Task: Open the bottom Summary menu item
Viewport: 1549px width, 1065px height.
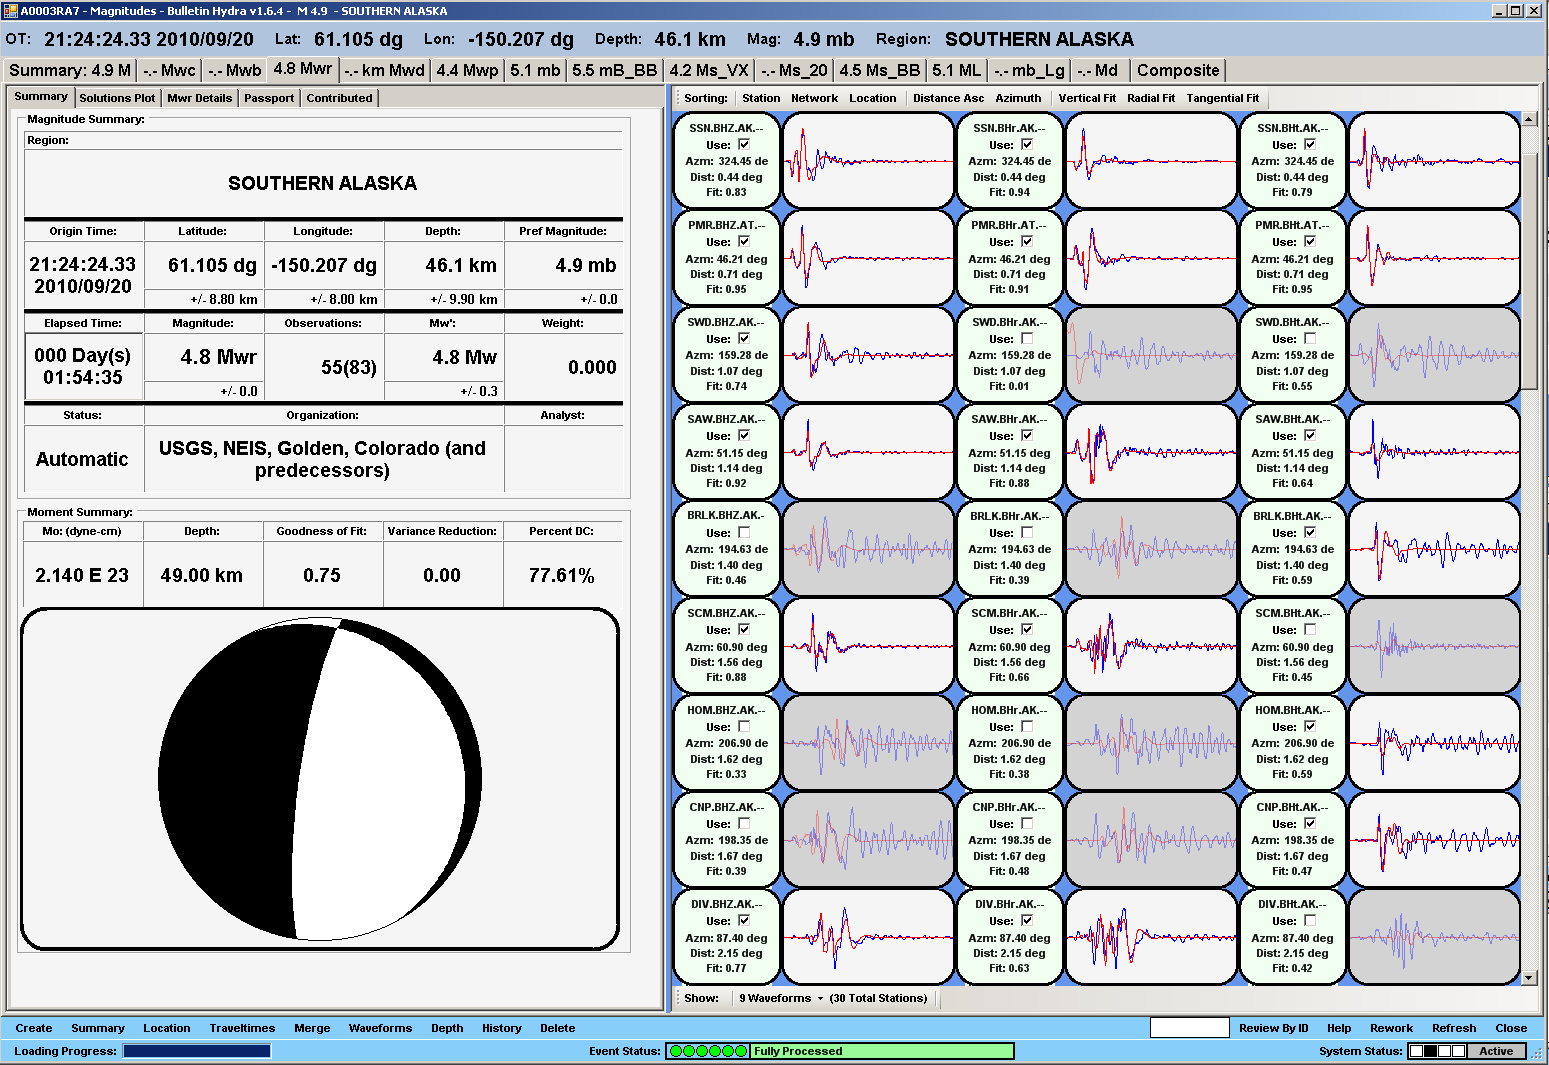Action: tap(98, 1028)
